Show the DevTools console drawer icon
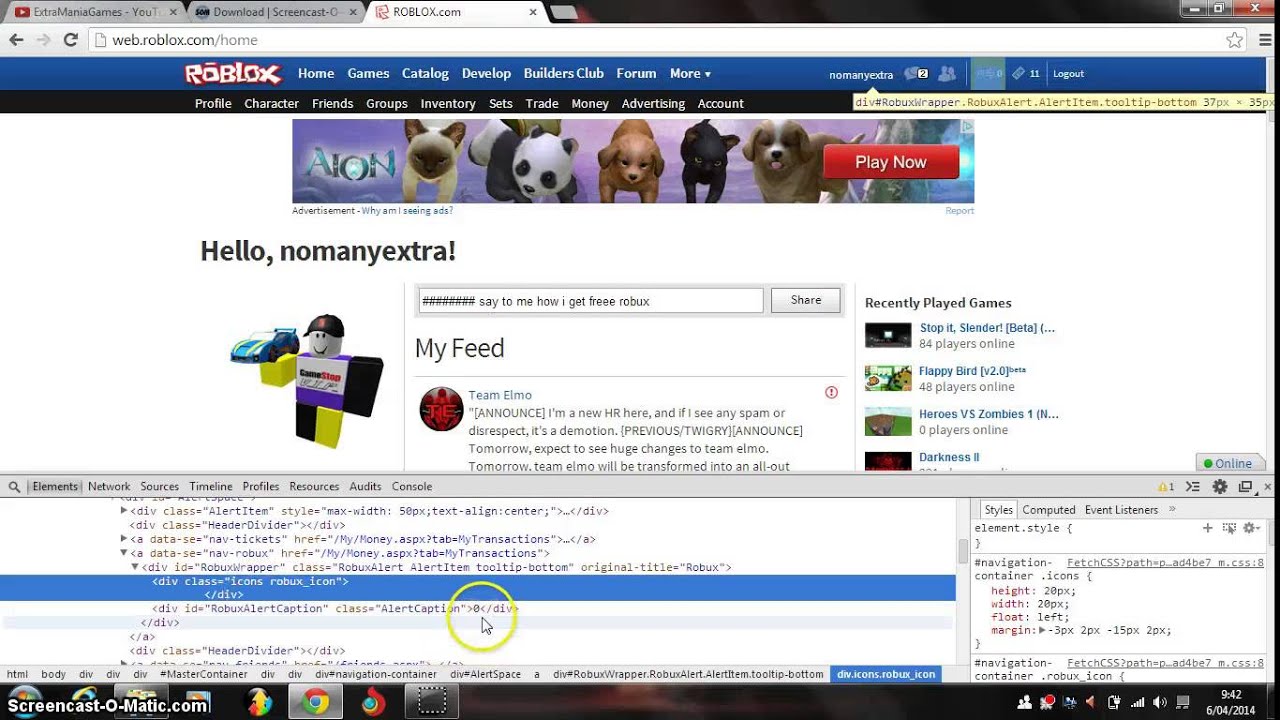The height and width of the screenshot is (720, 1280). pos(1193,487)
